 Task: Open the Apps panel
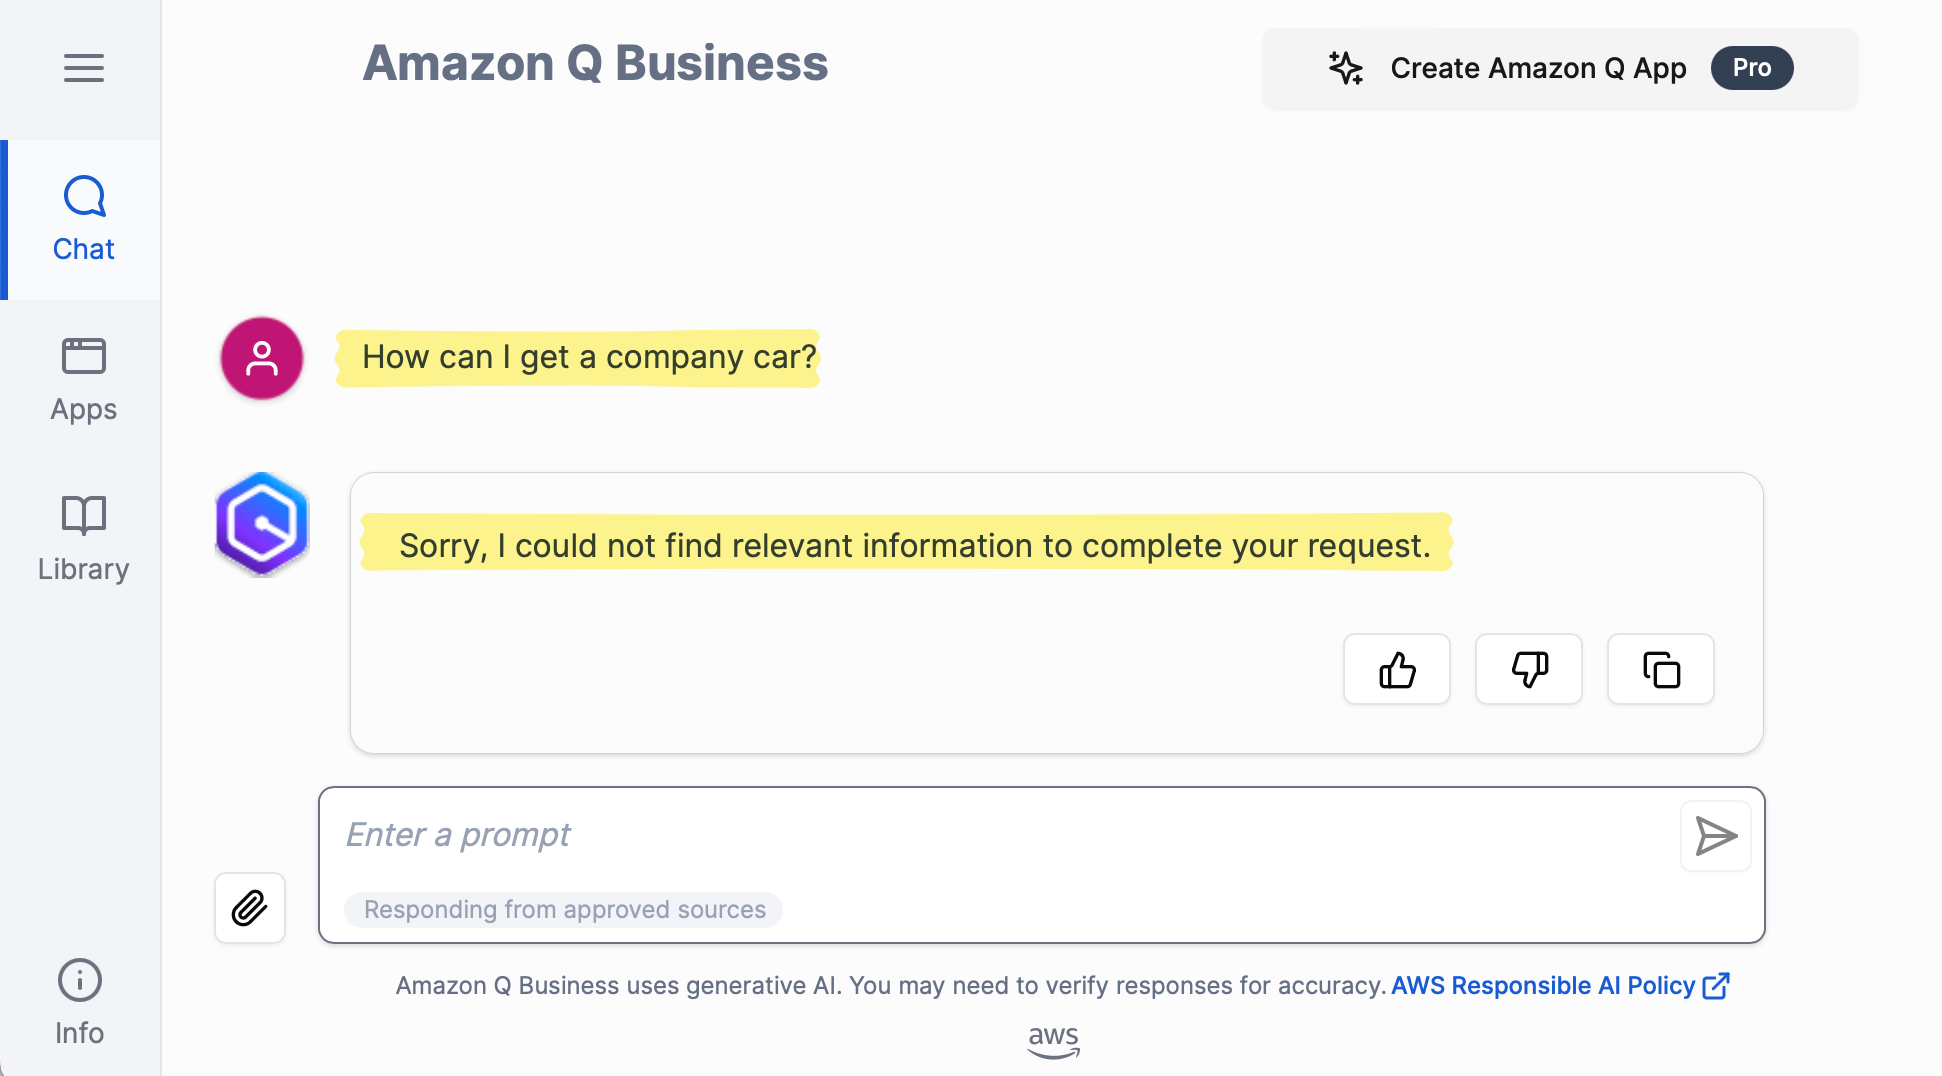pyautogui.click(x=82, y=378)
